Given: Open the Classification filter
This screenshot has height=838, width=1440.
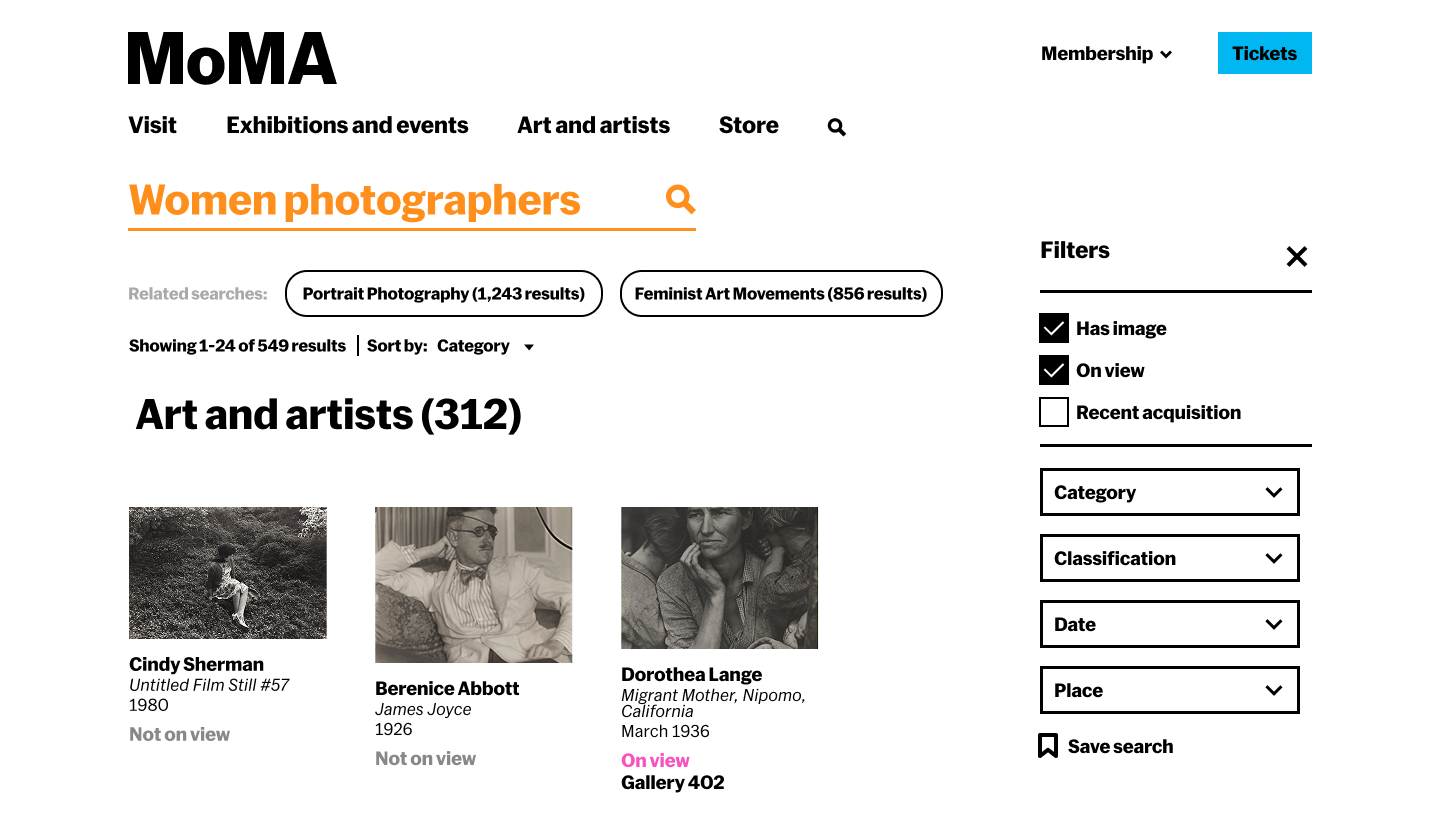Looking at the screenshot, I should pyautogui.click(x=1169, y=558).
